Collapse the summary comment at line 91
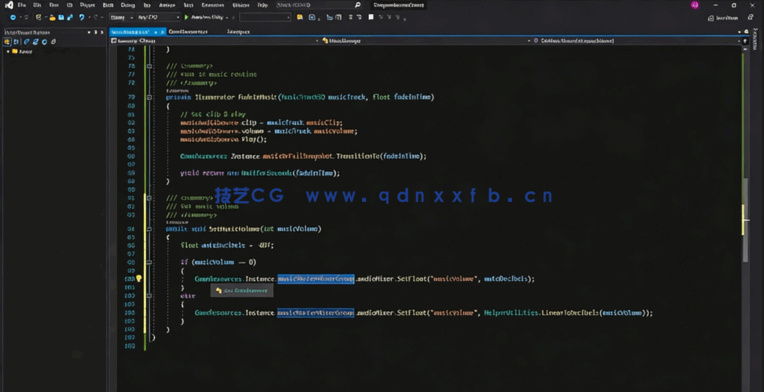Screen dimensions: 764x392 tap(149, 198)
